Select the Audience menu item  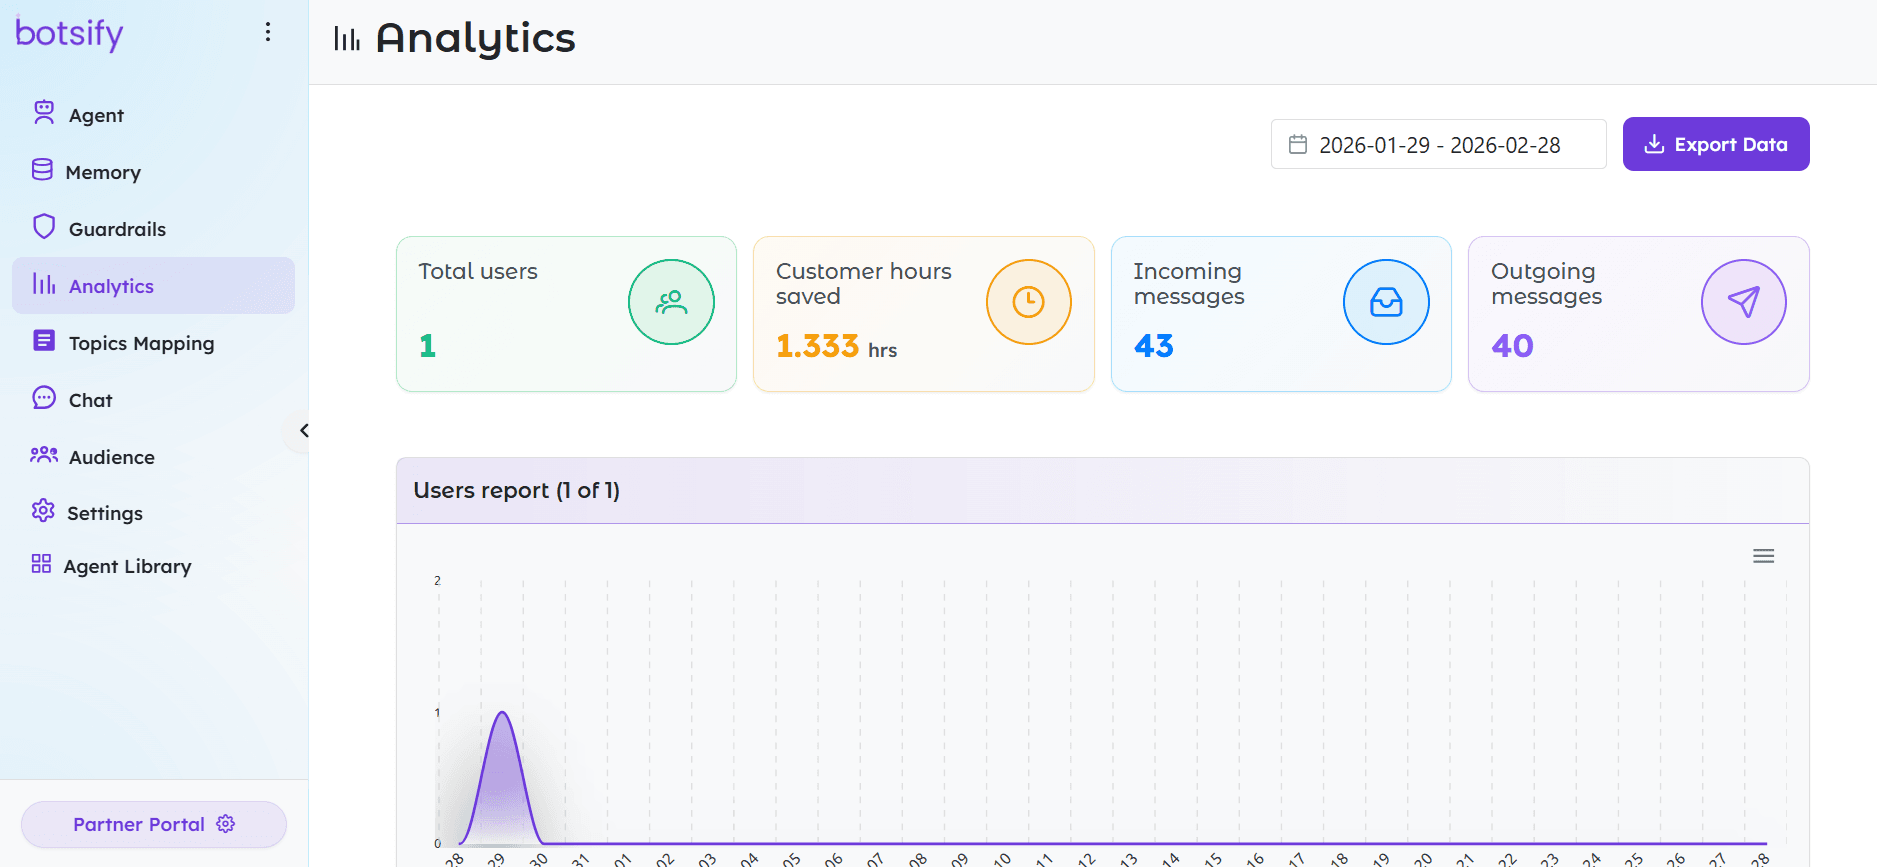point(111,457)
